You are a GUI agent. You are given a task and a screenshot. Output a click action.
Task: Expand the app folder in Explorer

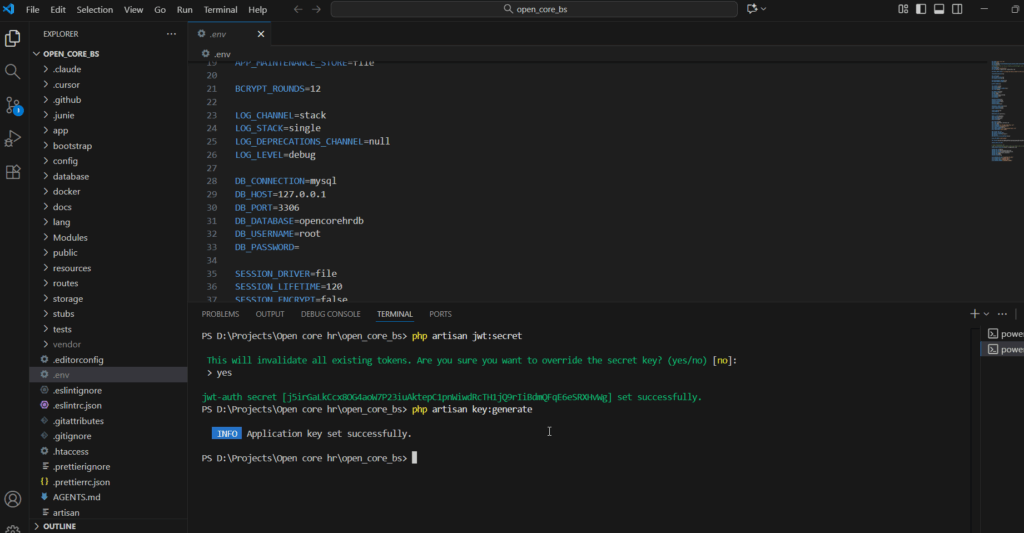click(60, 130)
